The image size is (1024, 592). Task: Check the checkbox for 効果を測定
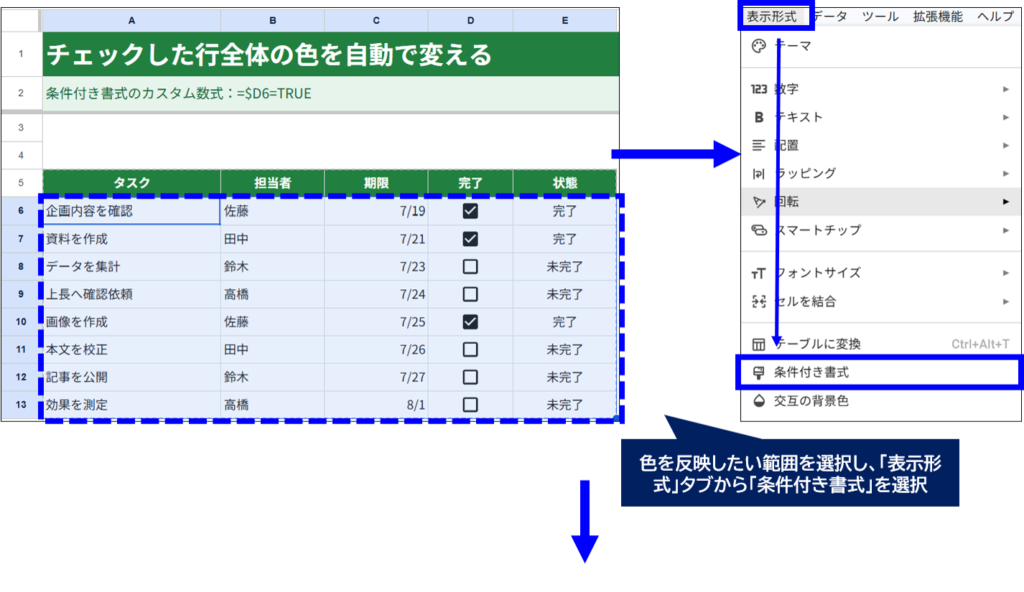point(470,404)
